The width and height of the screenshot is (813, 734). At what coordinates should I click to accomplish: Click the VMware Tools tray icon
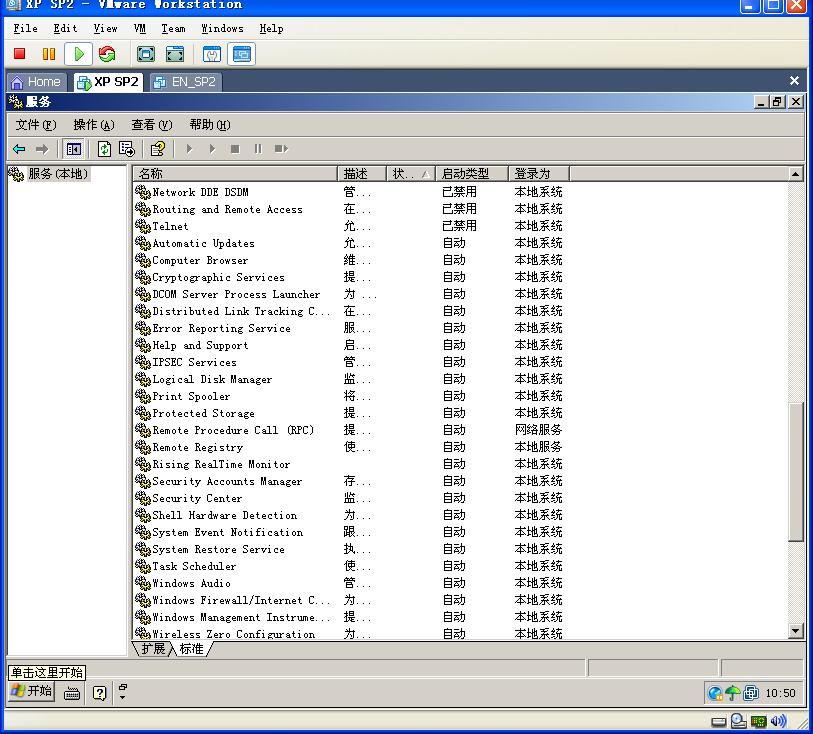[751, 693]
